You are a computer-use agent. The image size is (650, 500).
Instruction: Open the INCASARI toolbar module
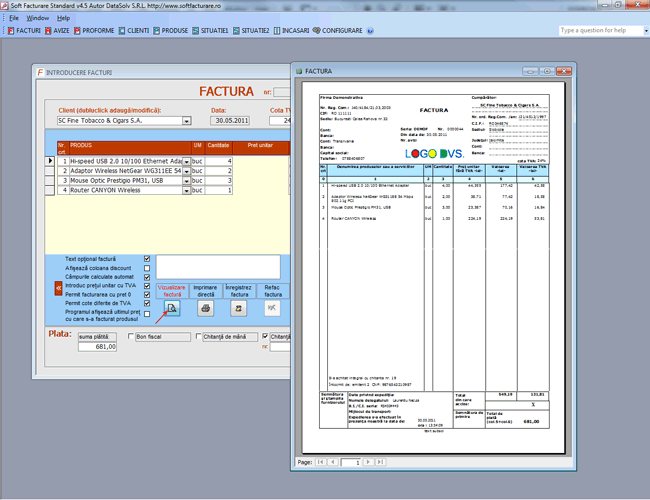pos(291,31)
